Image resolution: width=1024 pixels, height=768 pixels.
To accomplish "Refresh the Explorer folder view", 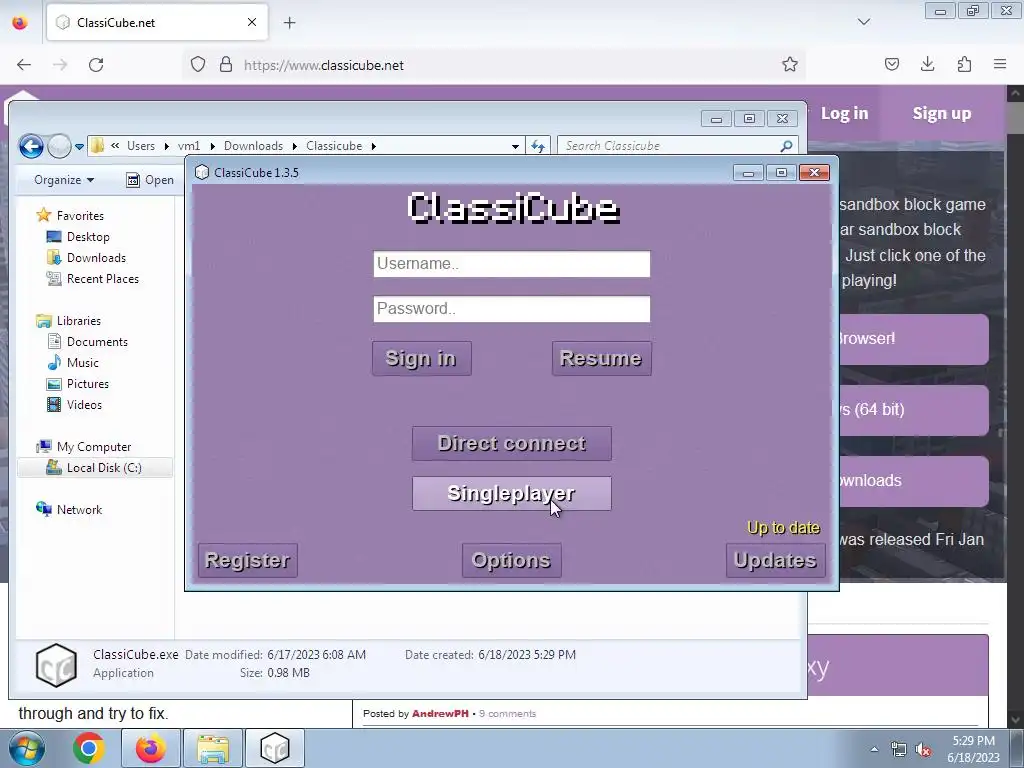I will (x=537, y=146).
